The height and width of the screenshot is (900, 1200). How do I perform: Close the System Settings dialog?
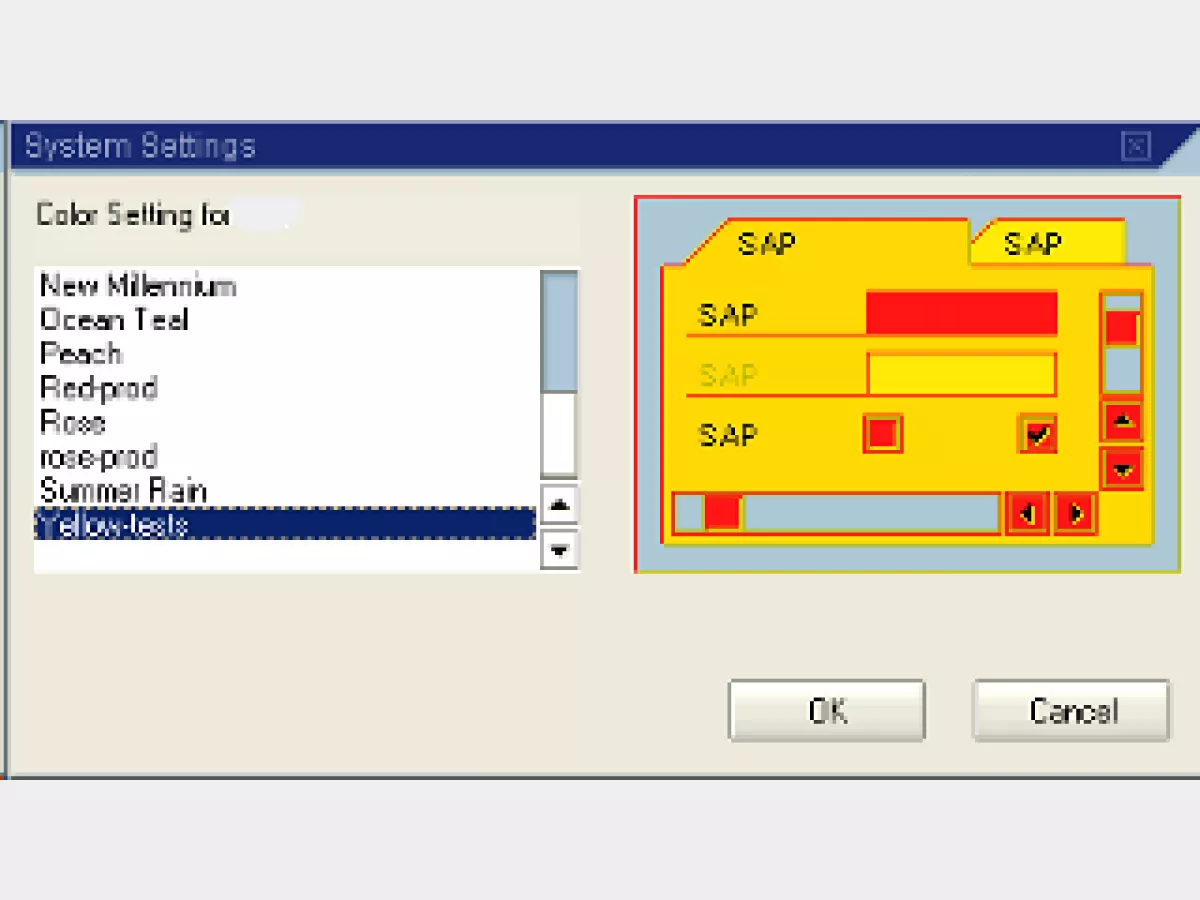click(x=1136, y=147)
